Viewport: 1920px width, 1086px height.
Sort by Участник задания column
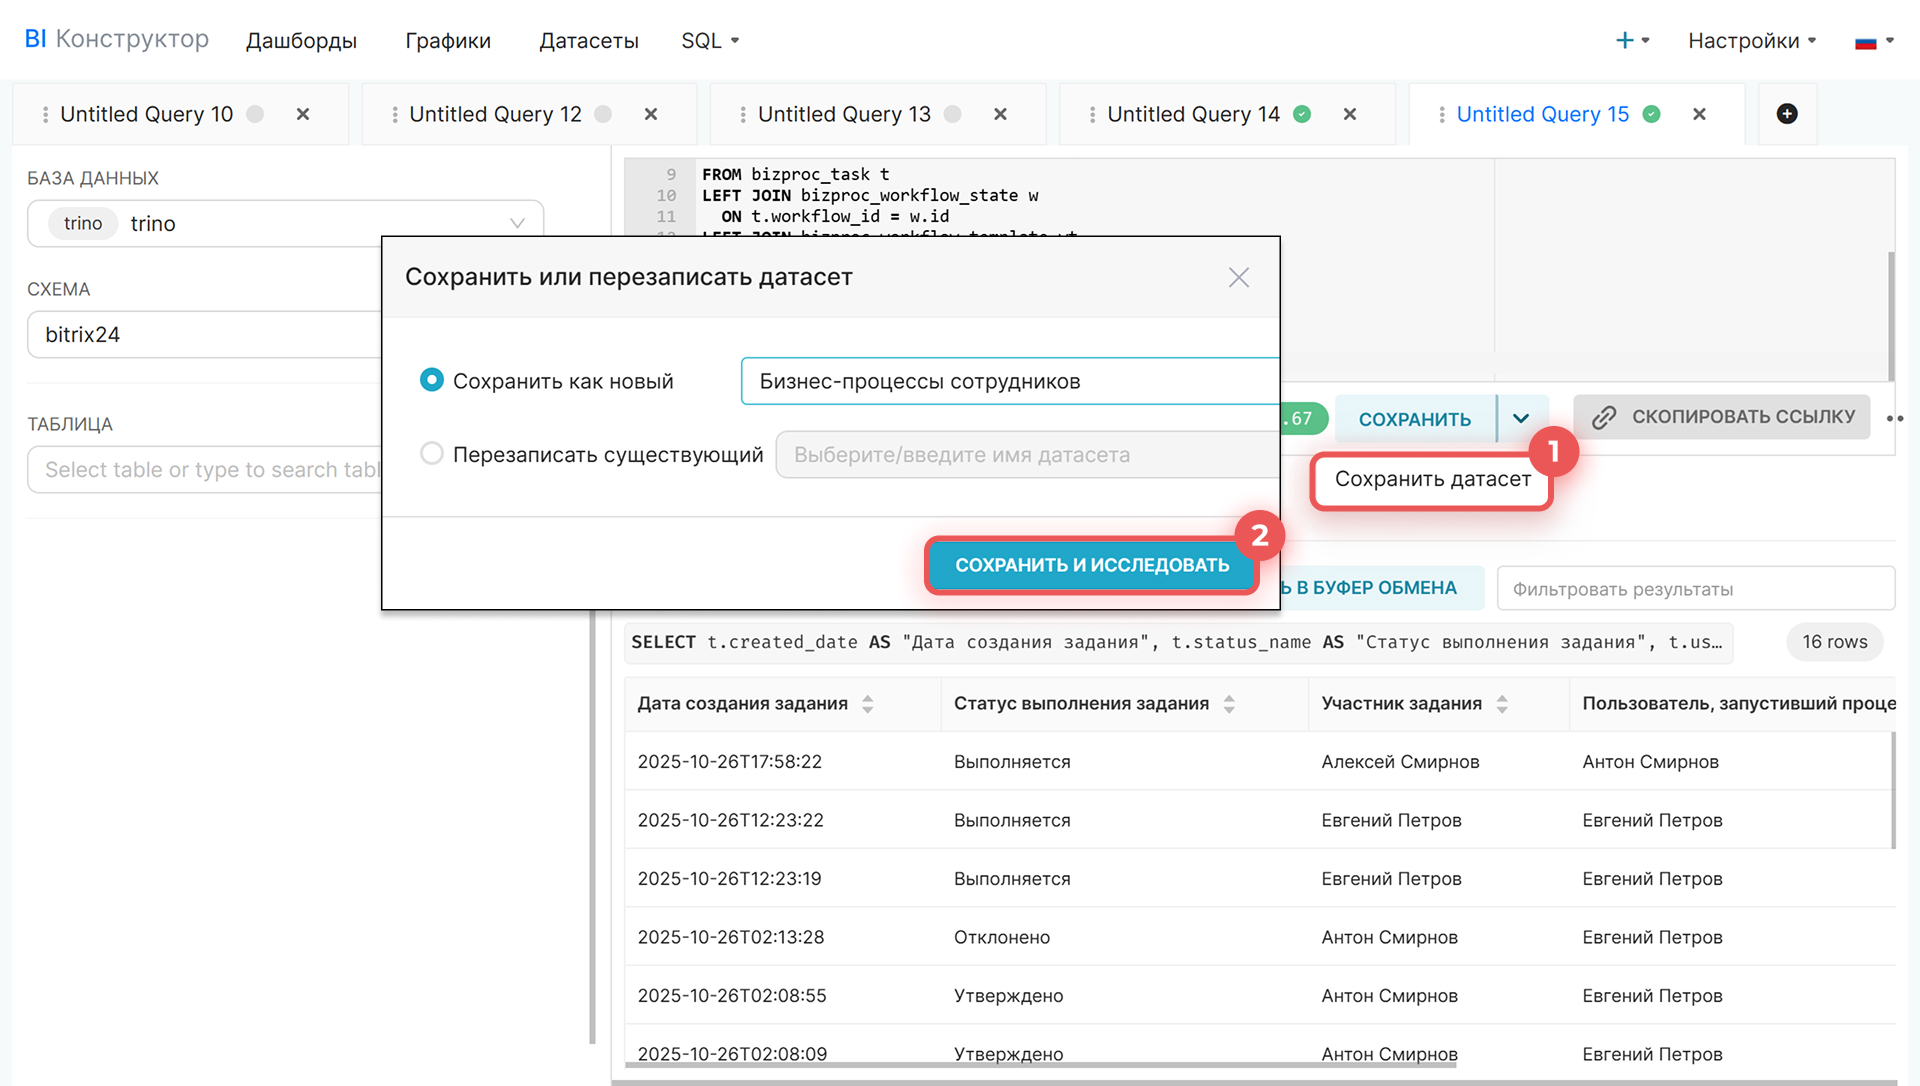(x=1501, y=704)
